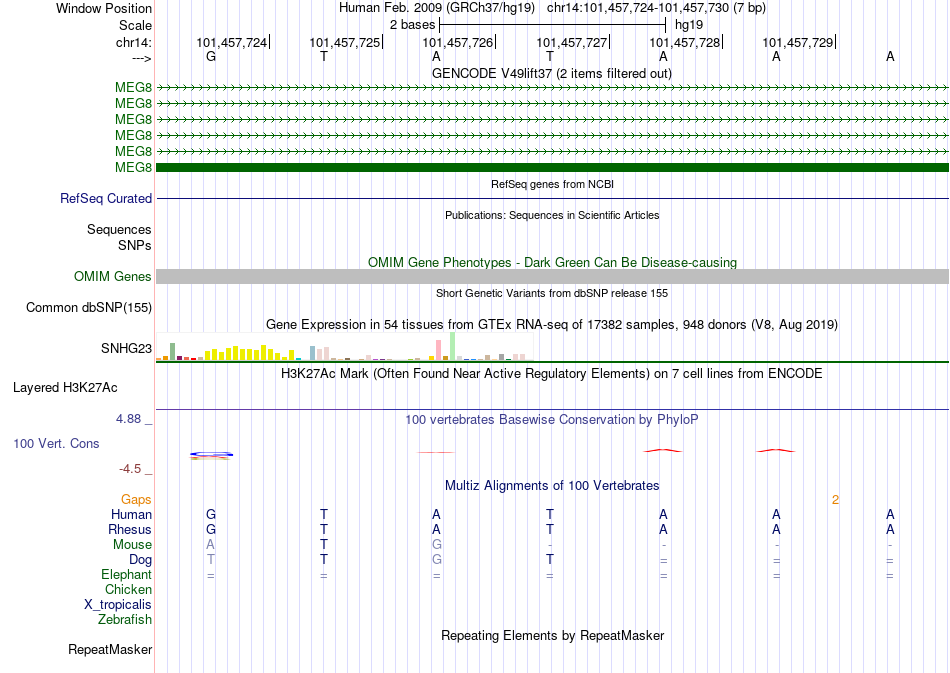Screen dimensions: 950x673
Task: Click the pink GTEx expression bar
Action: point(439,350)
